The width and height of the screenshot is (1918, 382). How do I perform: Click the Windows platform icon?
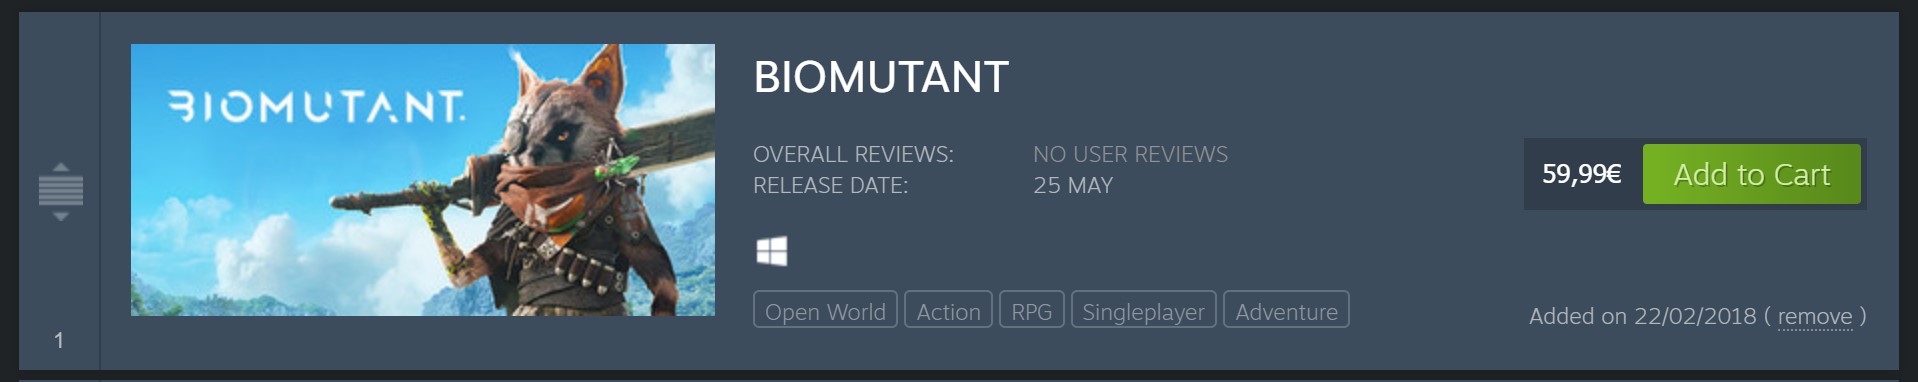click(771, 251)
